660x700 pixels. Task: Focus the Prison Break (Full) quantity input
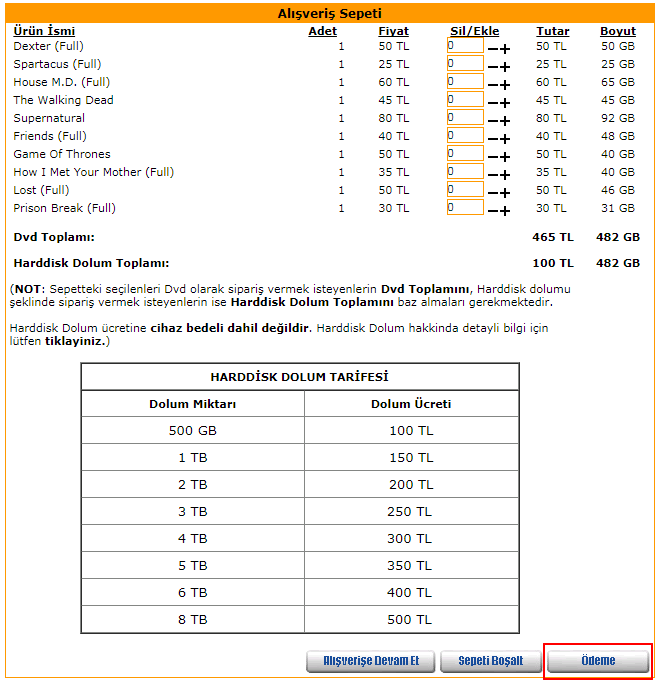465,207
